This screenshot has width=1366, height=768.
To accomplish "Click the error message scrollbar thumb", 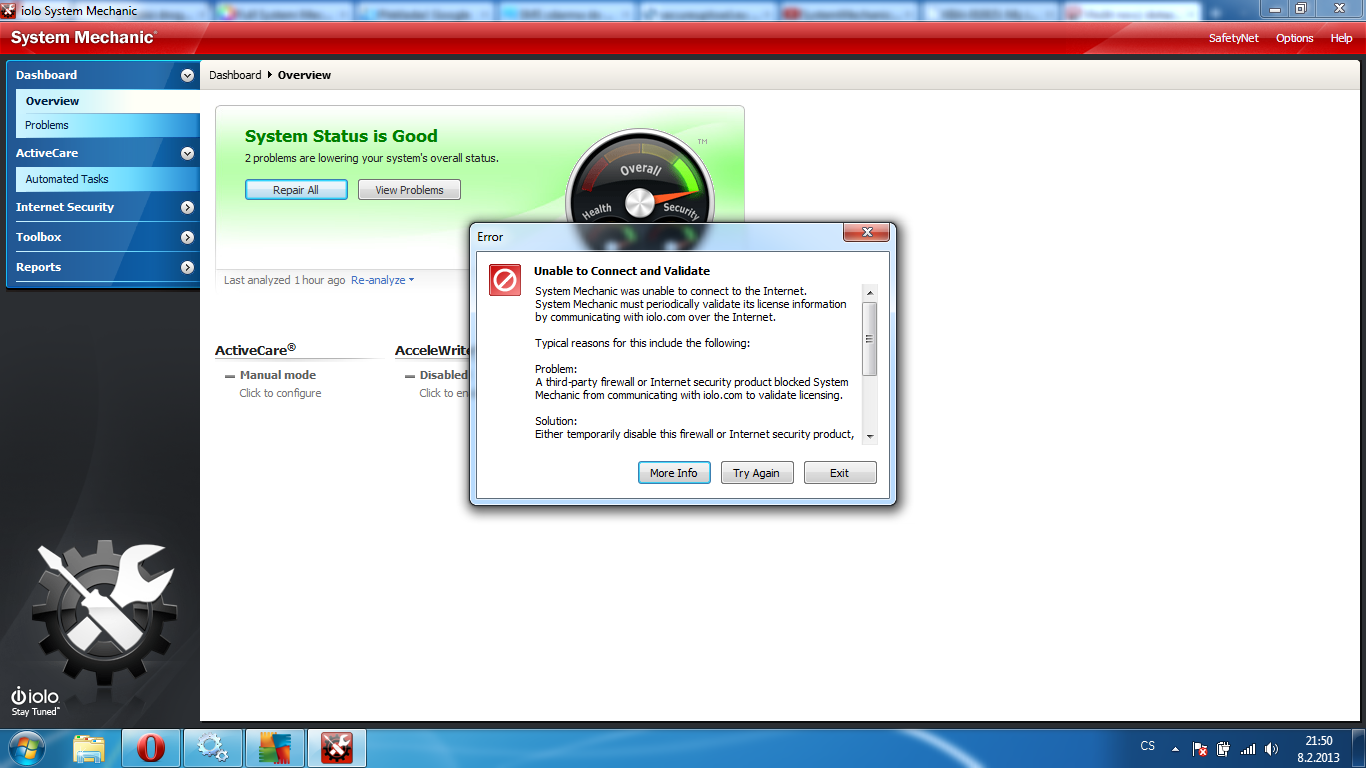I will (x=870, y=338).
